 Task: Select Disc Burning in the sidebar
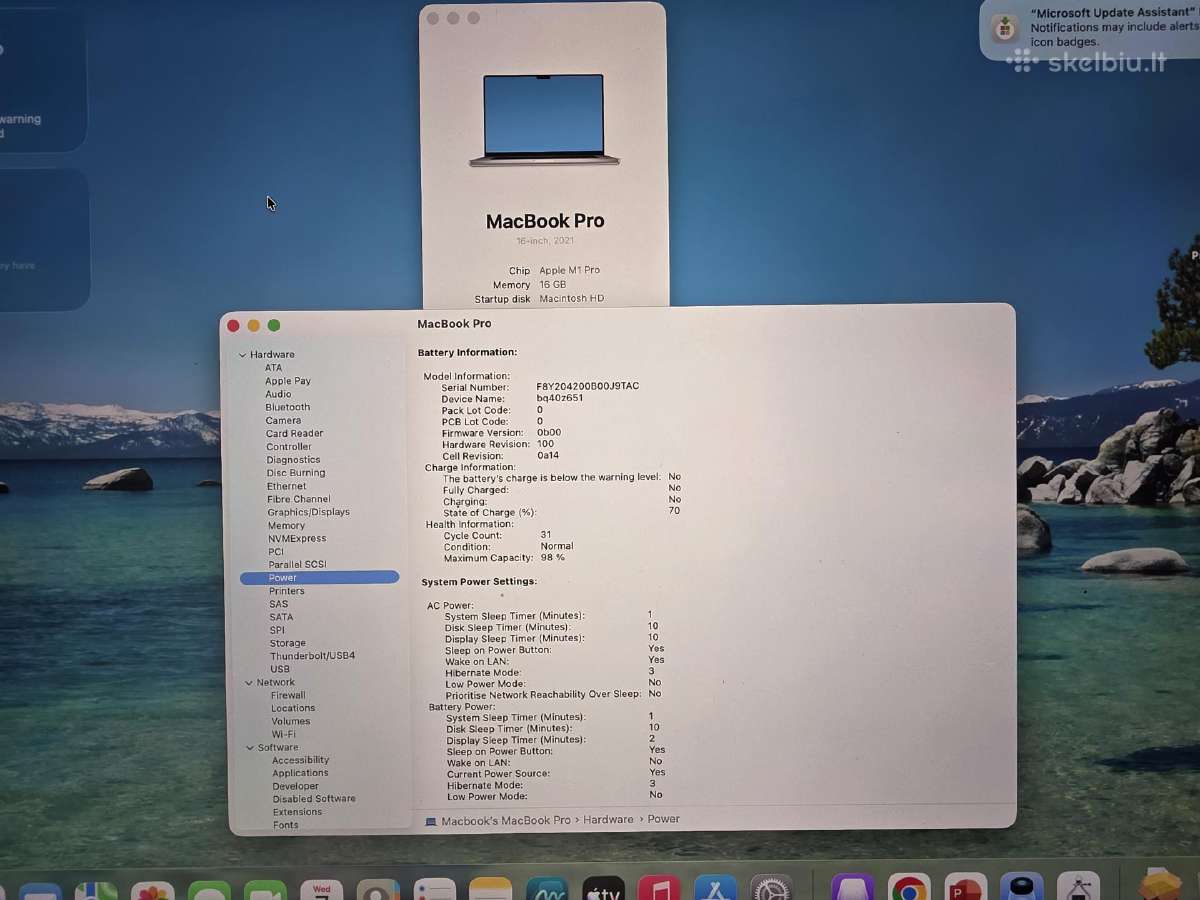click(x=296, y=473)
